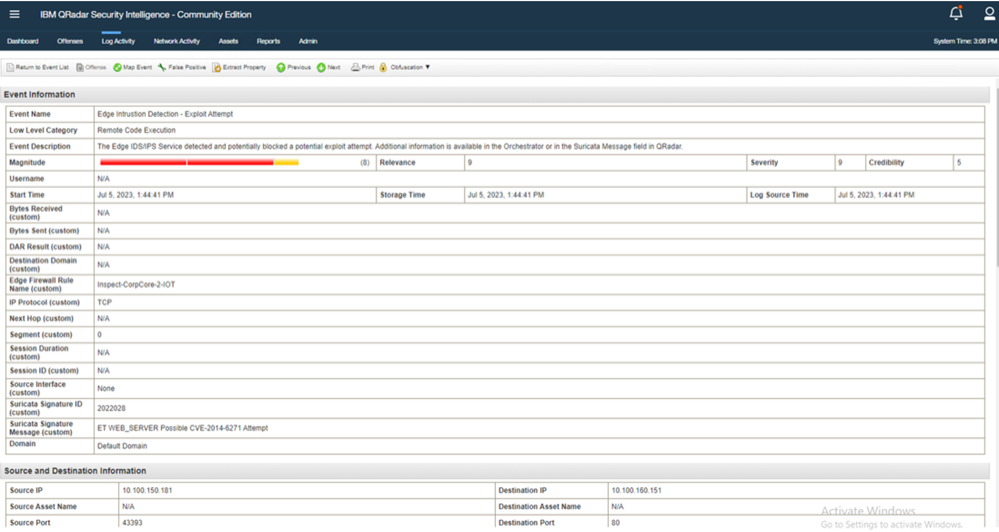Open the Reports tab
The height and width of the screenshot is (532, 999).
268,41
